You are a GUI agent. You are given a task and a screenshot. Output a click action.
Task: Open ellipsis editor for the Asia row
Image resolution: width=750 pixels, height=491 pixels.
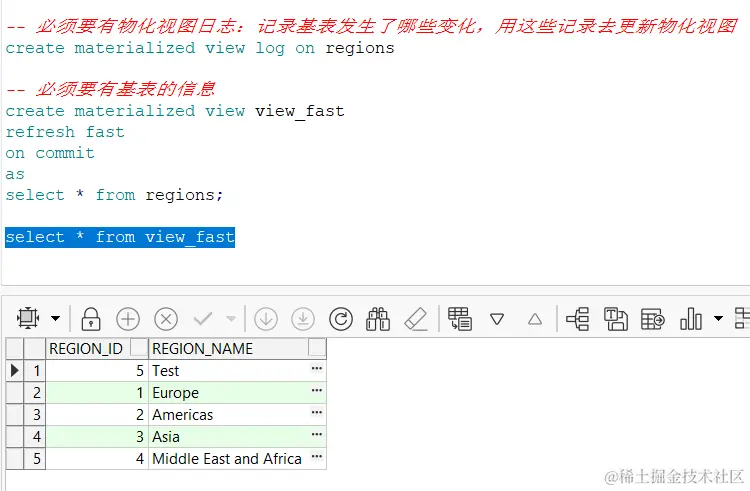pyautogui.click(x=317, y=434)
